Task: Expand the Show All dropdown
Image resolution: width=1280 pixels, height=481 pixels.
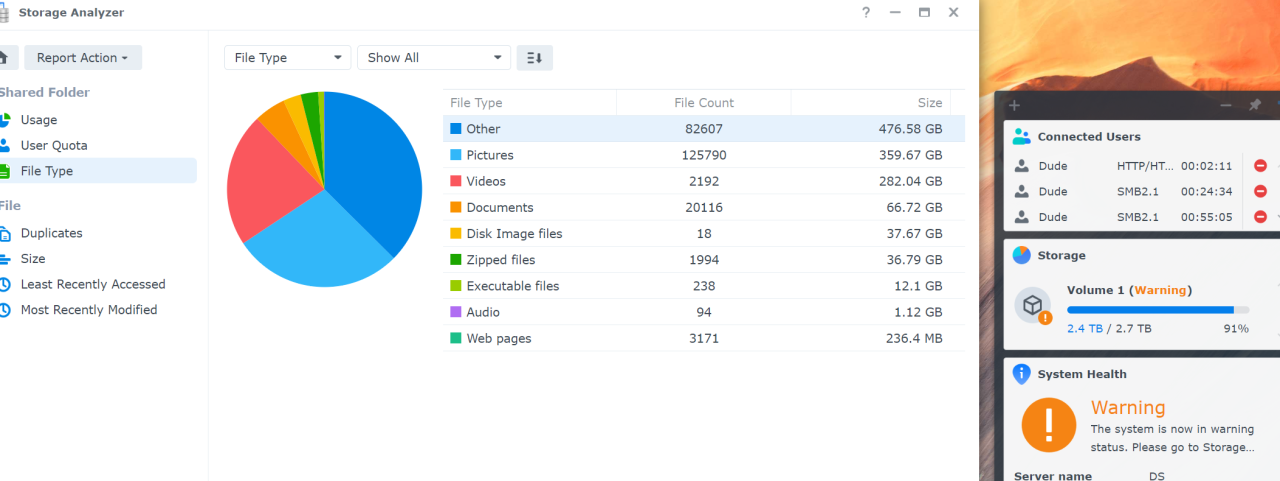Action: (x=434, y=58)
